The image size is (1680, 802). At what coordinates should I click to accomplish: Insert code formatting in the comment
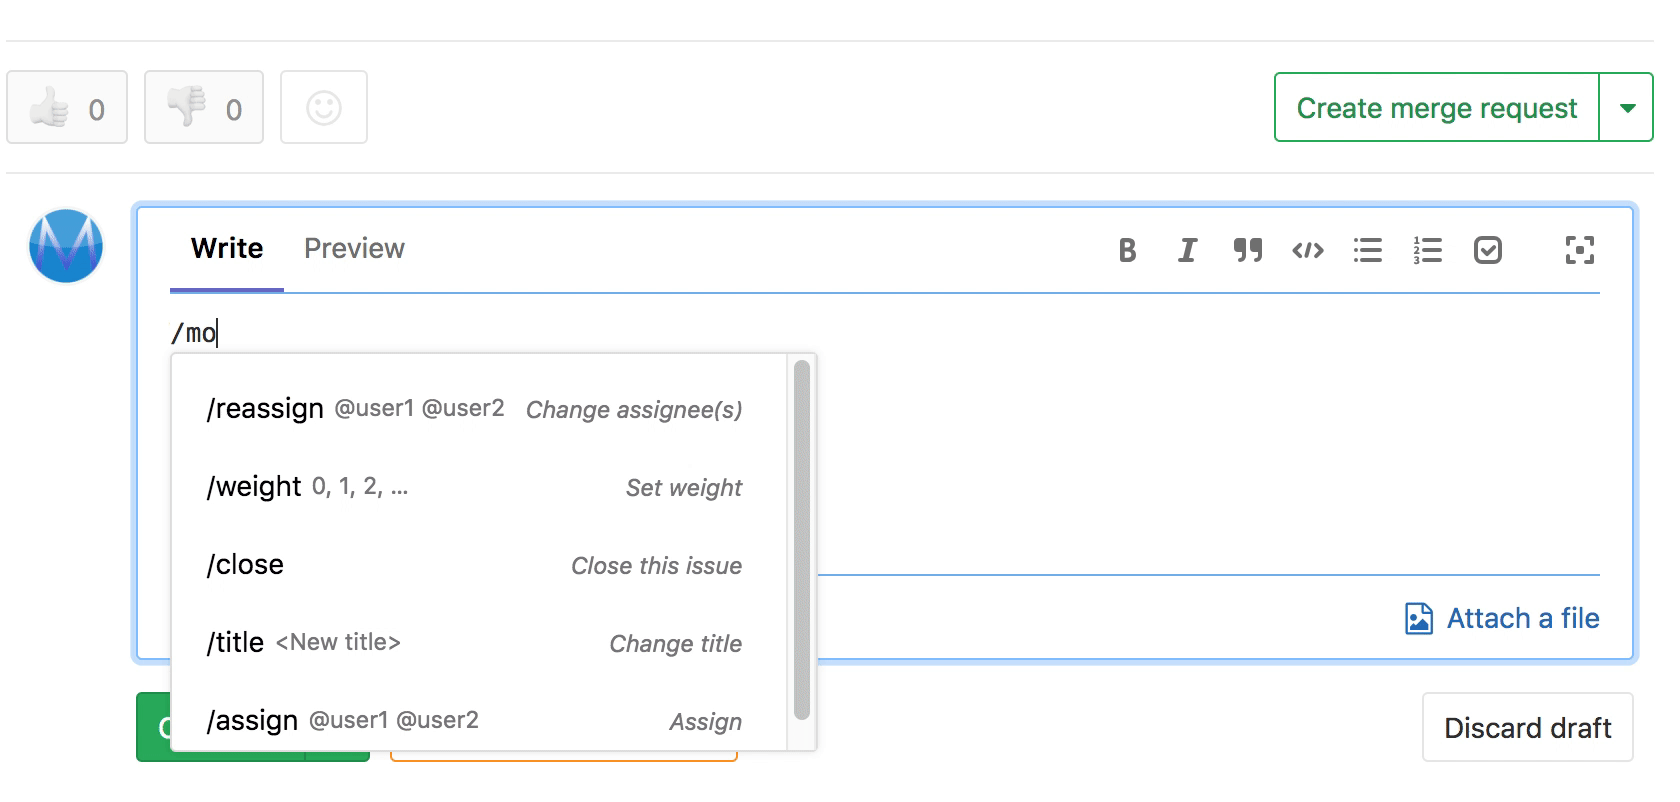point(1307,250)
